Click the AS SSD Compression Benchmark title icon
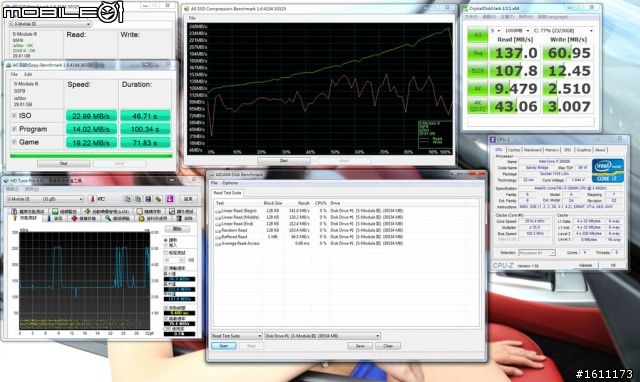Image resolution: width=640 pixels, height=382 pixels. [x=186, y=9]
